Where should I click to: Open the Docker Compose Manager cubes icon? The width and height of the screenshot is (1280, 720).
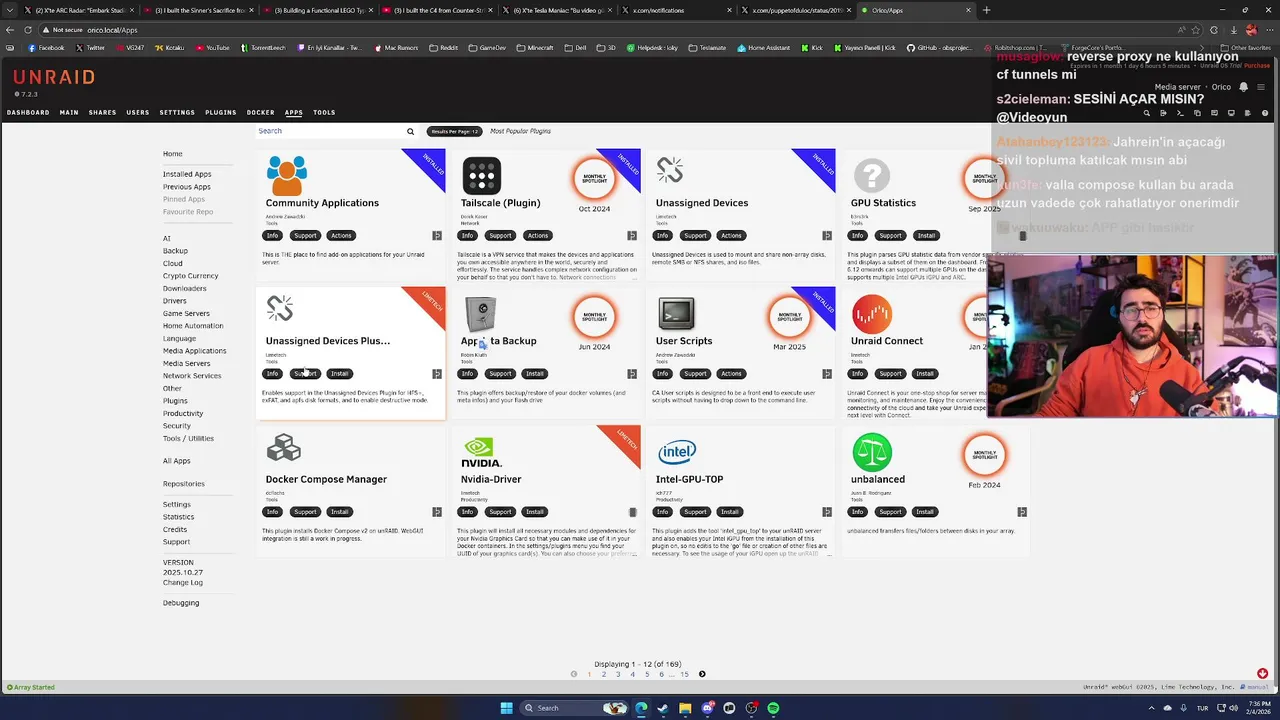pyautogui.click(x=284, y=449)
